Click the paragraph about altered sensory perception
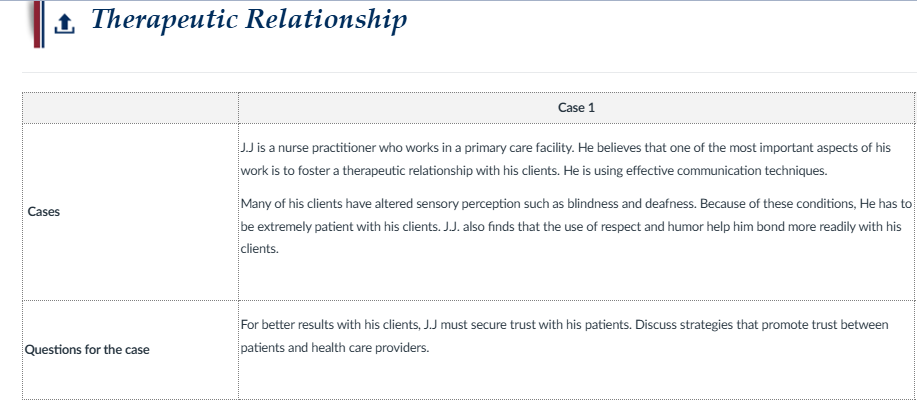 [x=577, y=226]
